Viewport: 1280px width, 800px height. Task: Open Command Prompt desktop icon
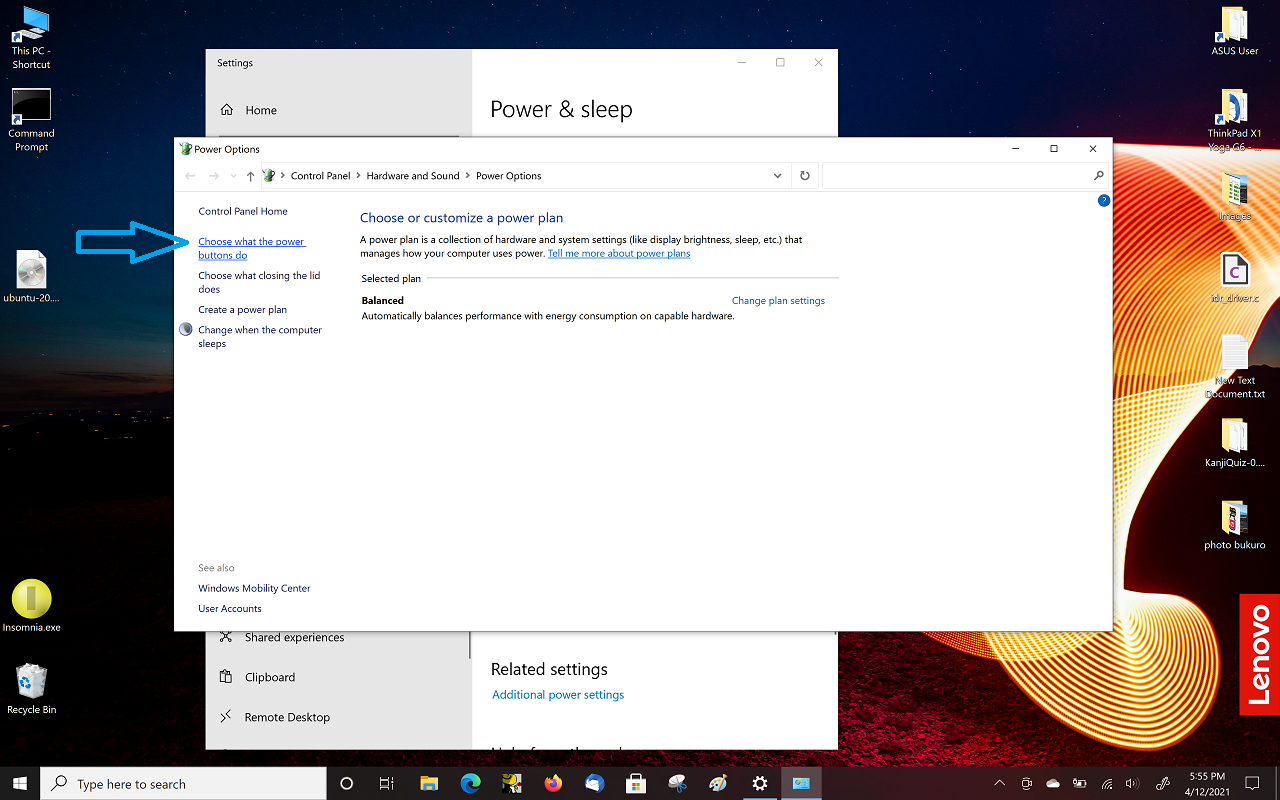click(x=31, y=120)
